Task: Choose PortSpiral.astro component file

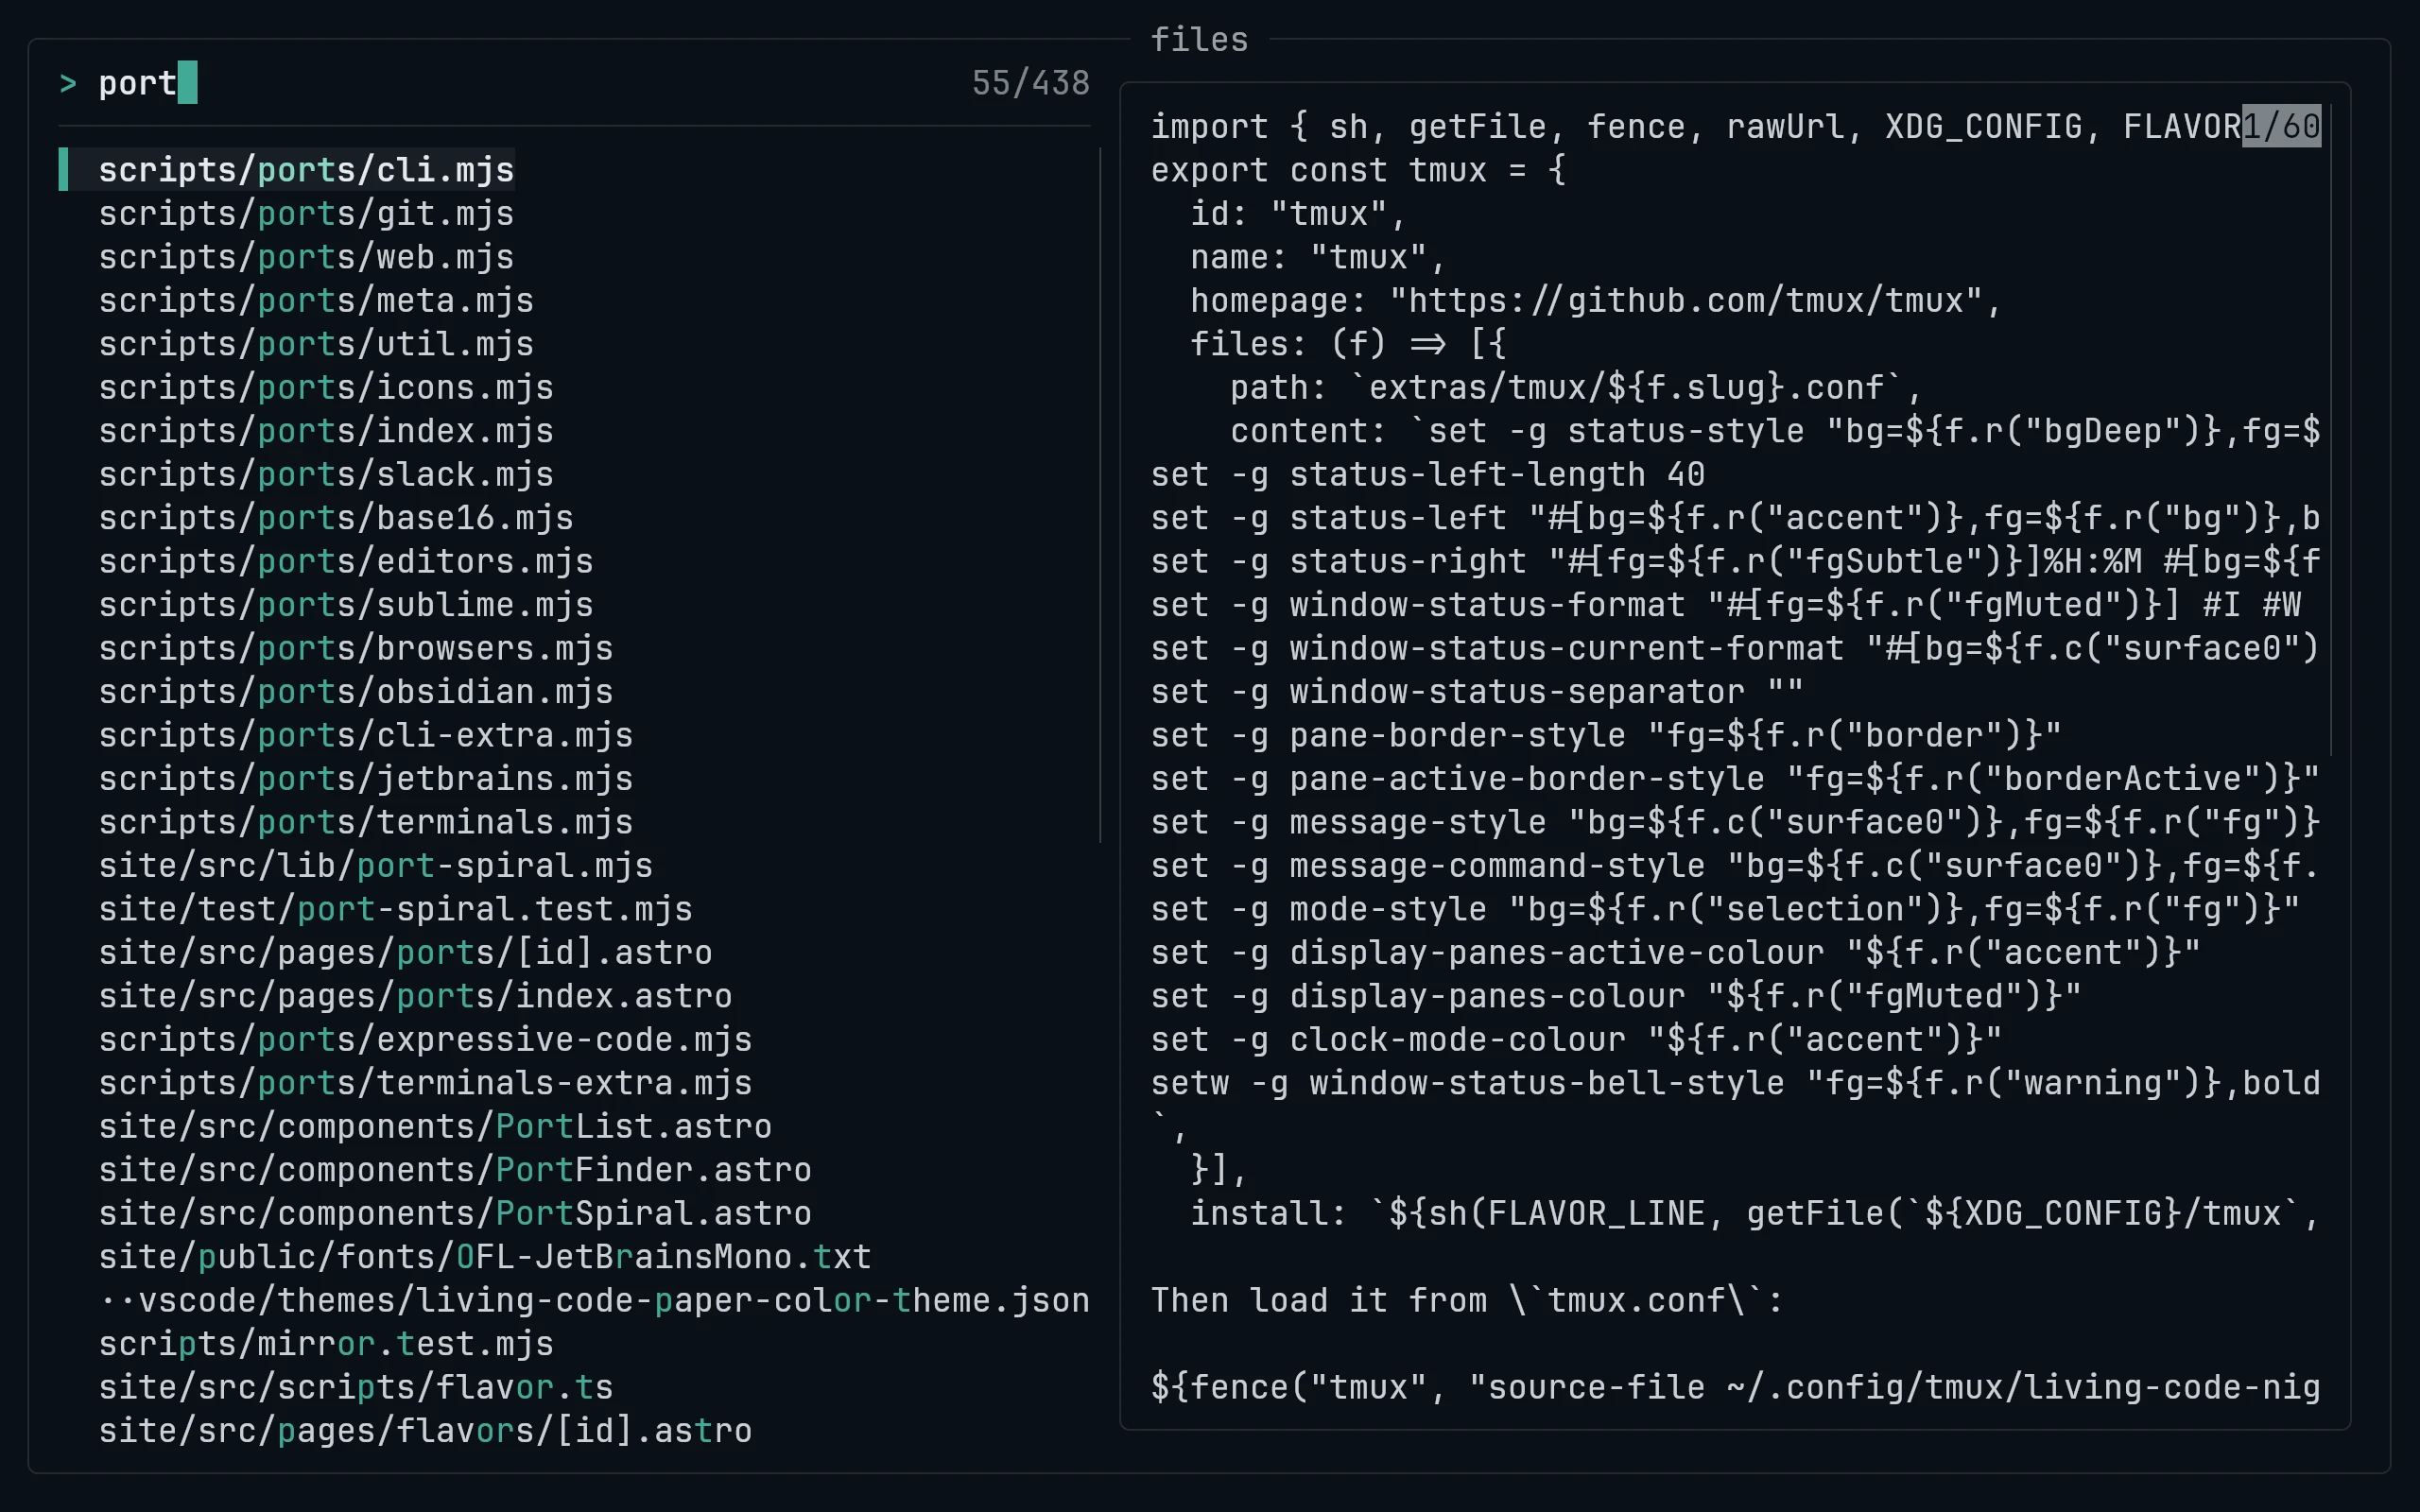Action: 455,1214
